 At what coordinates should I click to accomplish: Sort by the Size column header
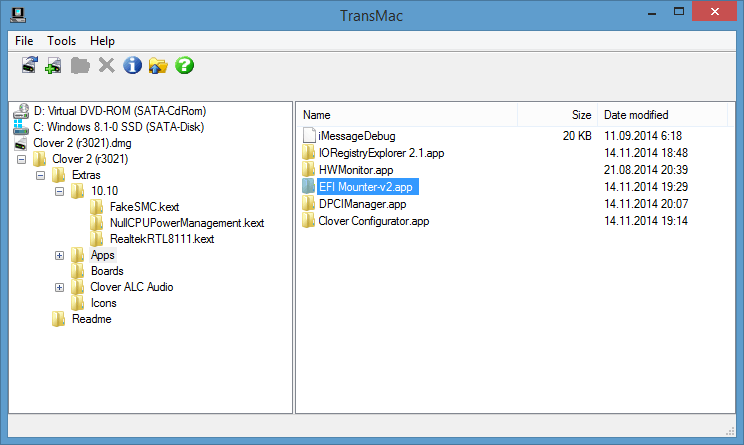pyautogui.click(x=557, y=115)
